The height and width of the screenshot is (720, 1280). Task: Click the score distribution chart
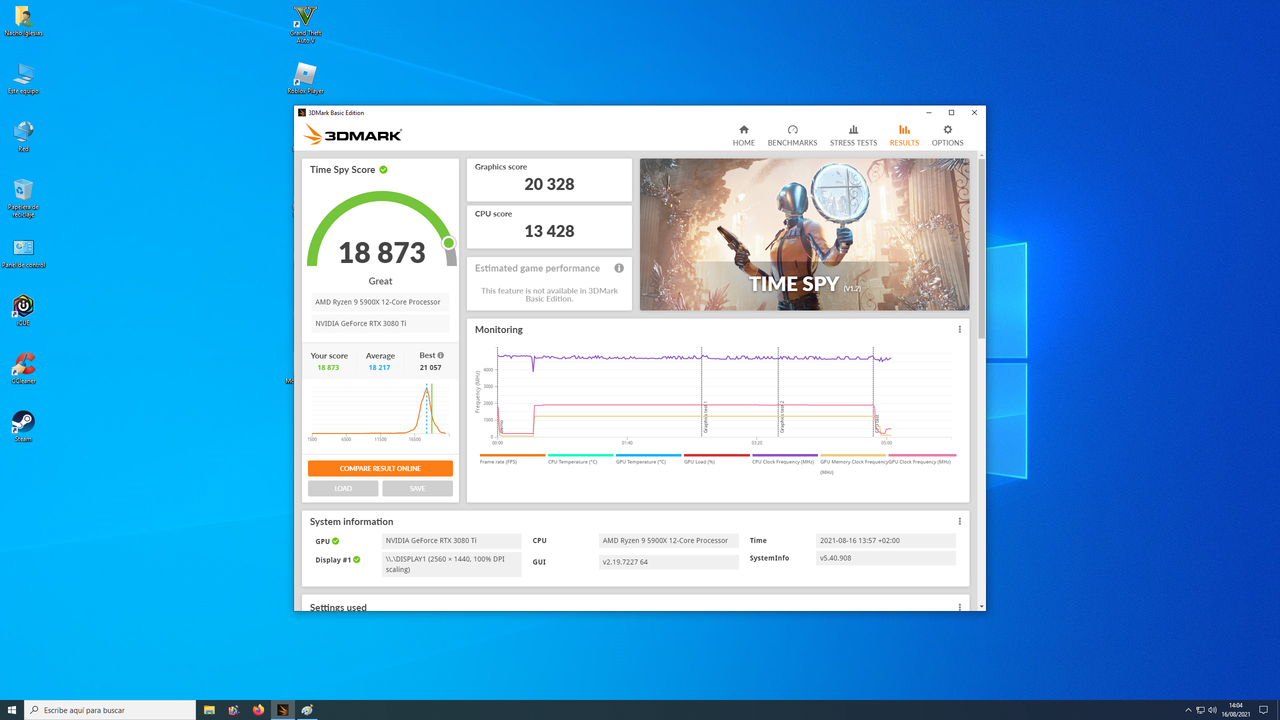380,411
